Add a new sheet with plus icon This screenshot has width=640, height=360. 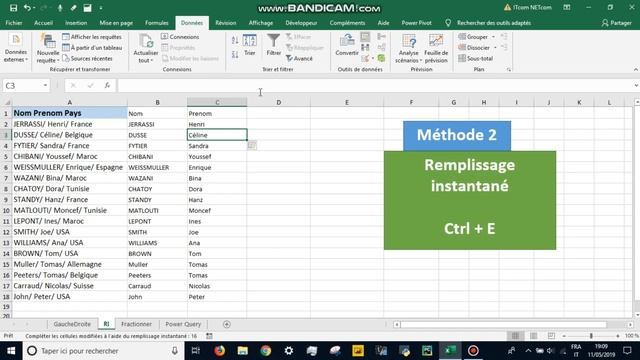coord(227,324)
